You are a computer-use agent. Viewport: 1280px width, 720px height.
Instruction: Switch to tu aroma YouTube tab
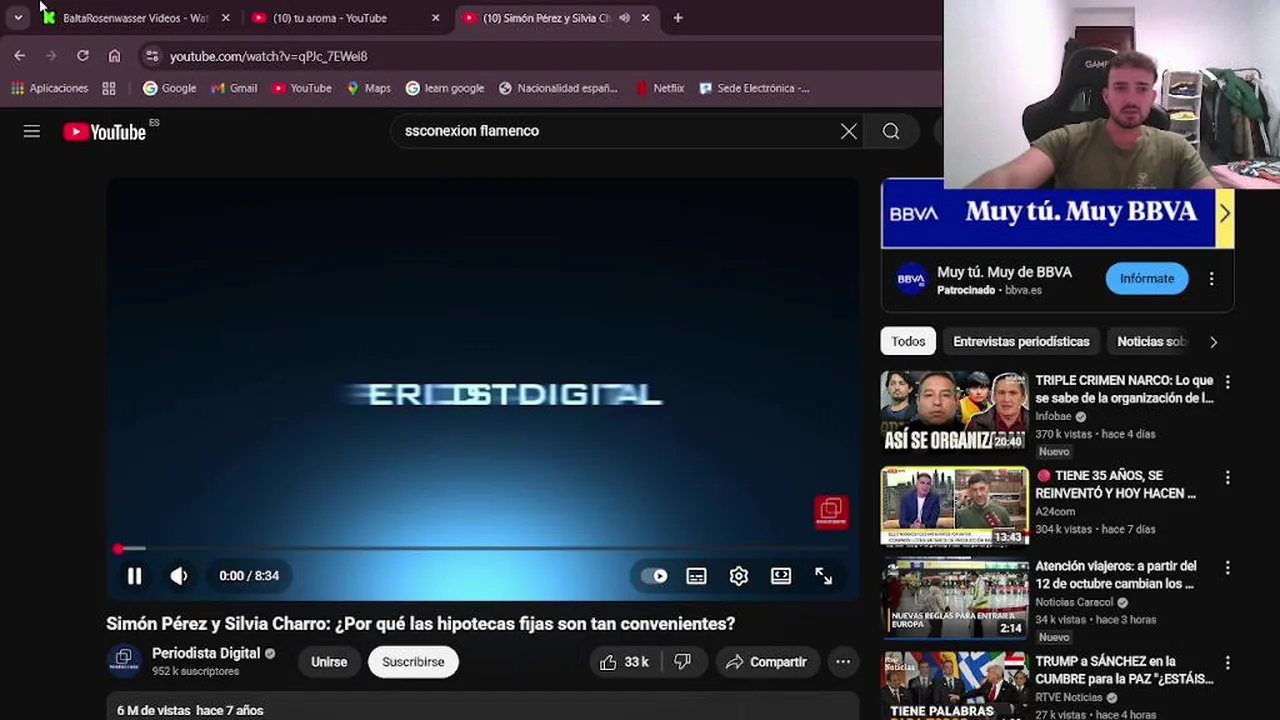[x=330, y=18]
